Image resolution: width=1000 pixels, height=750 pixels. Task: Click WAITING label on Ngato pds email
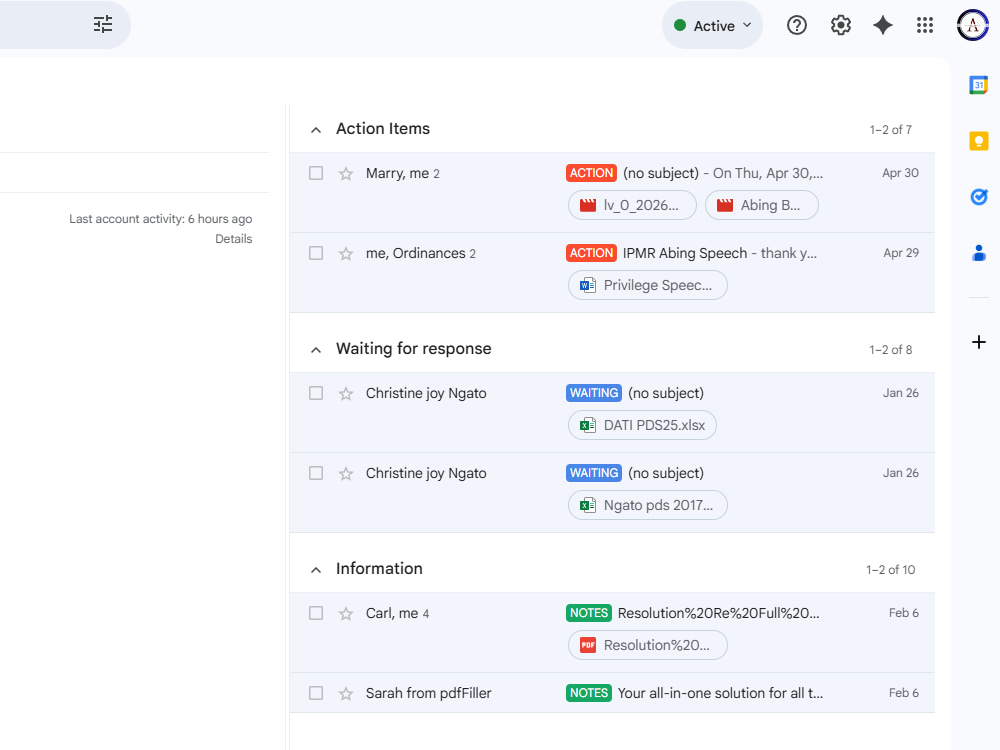click(594, 473)
